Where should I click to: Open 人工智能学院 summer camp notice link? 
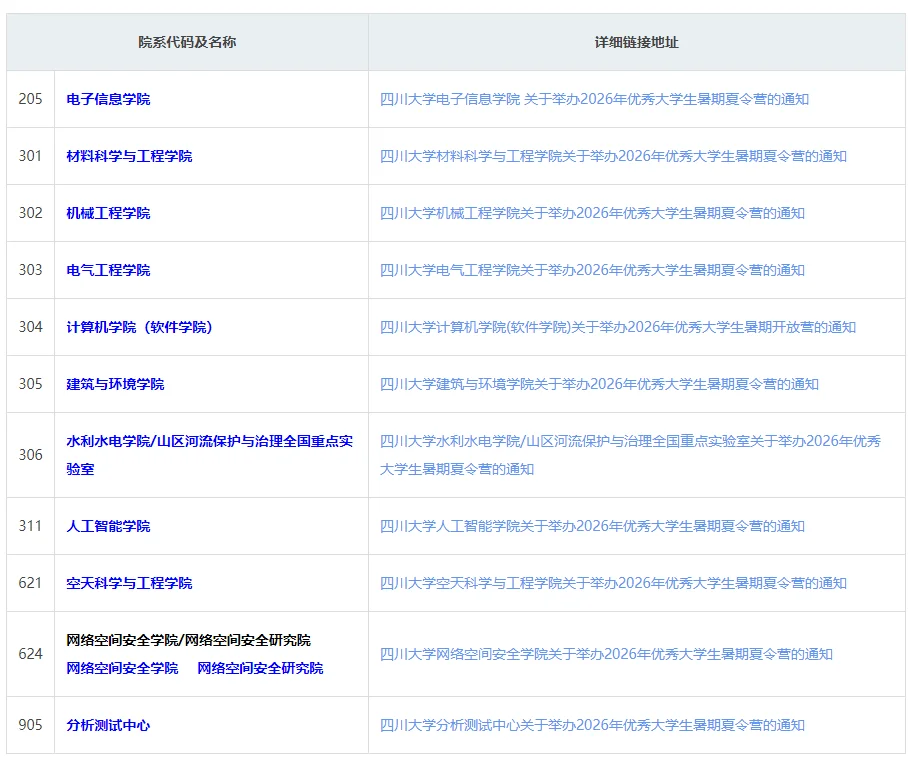592,527
